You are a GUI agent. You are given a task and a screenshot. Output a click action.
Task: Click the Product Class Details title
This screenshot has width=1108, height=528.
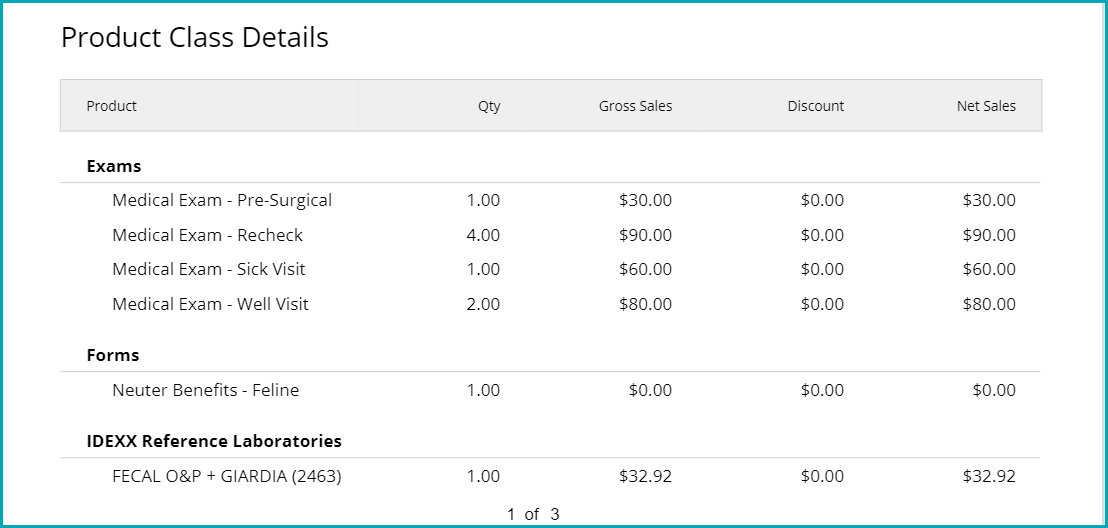pos(195,38)
